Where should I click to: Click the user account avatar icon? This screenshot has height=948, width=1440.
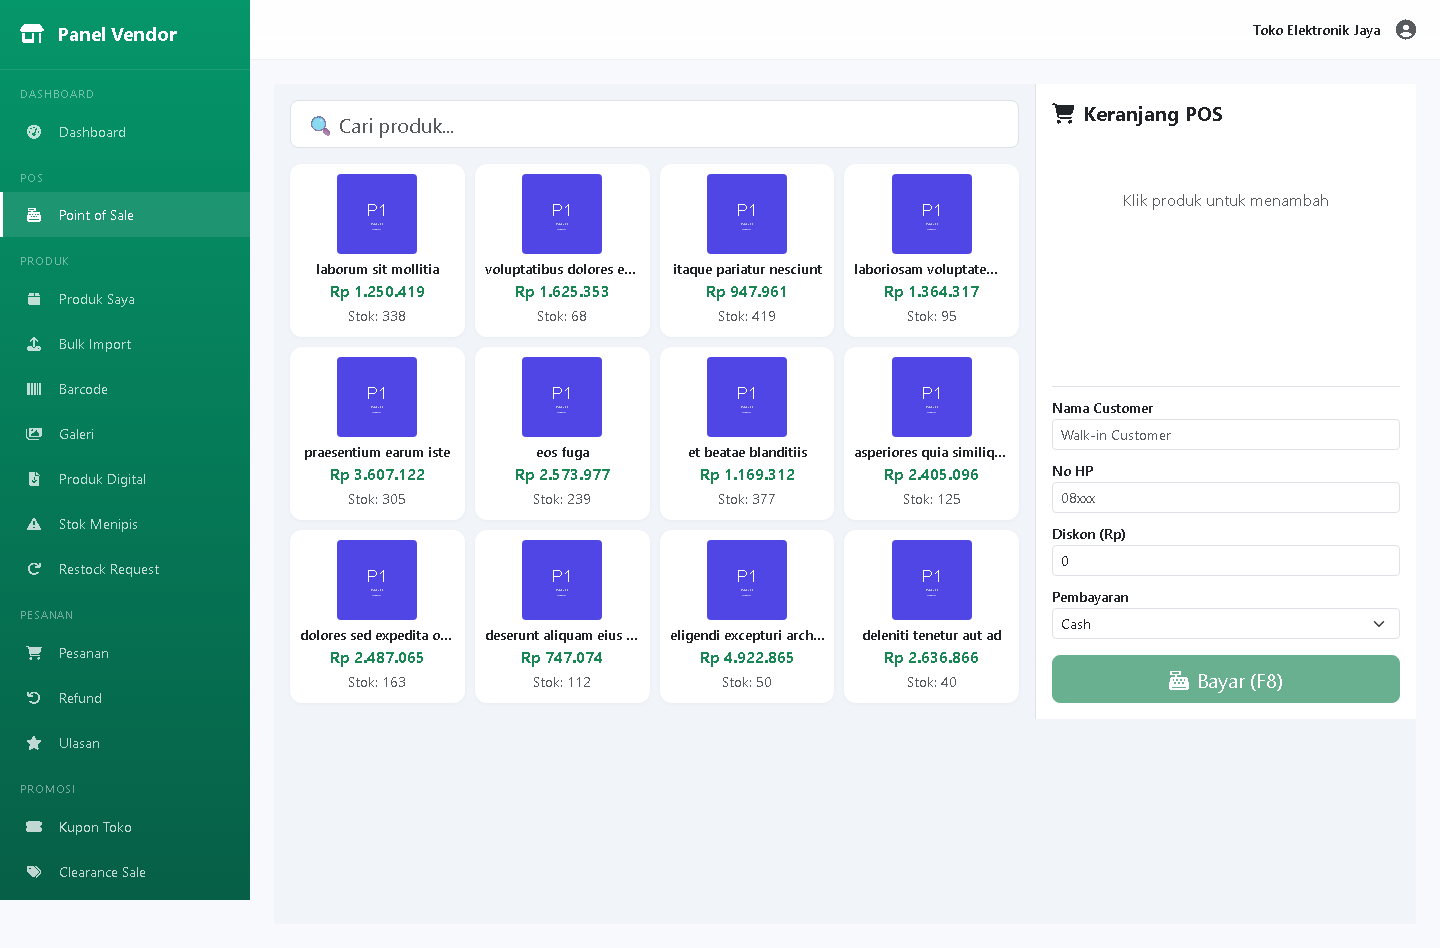(x=1406, y=30)
